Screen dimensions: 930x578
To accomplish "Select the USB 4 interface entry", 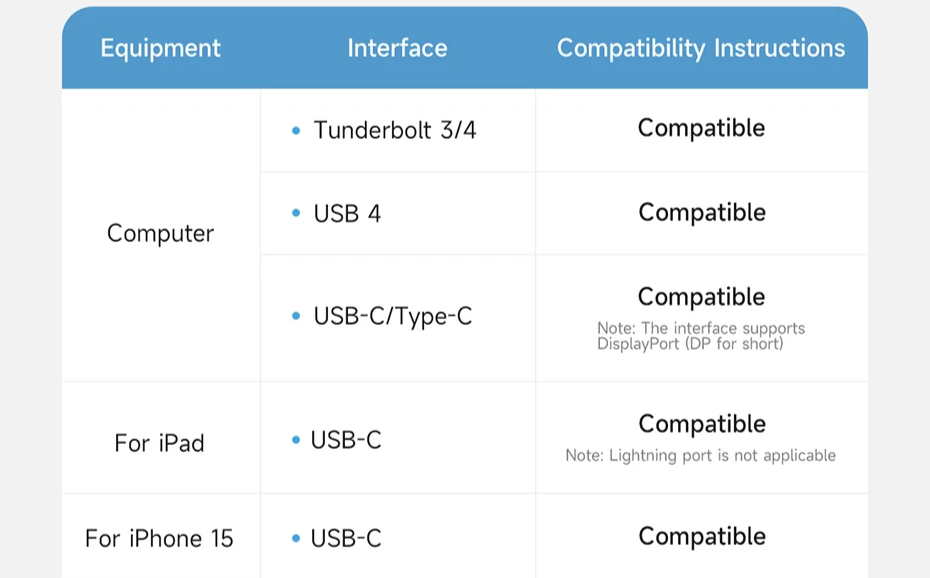I will (x=347, y=213).
